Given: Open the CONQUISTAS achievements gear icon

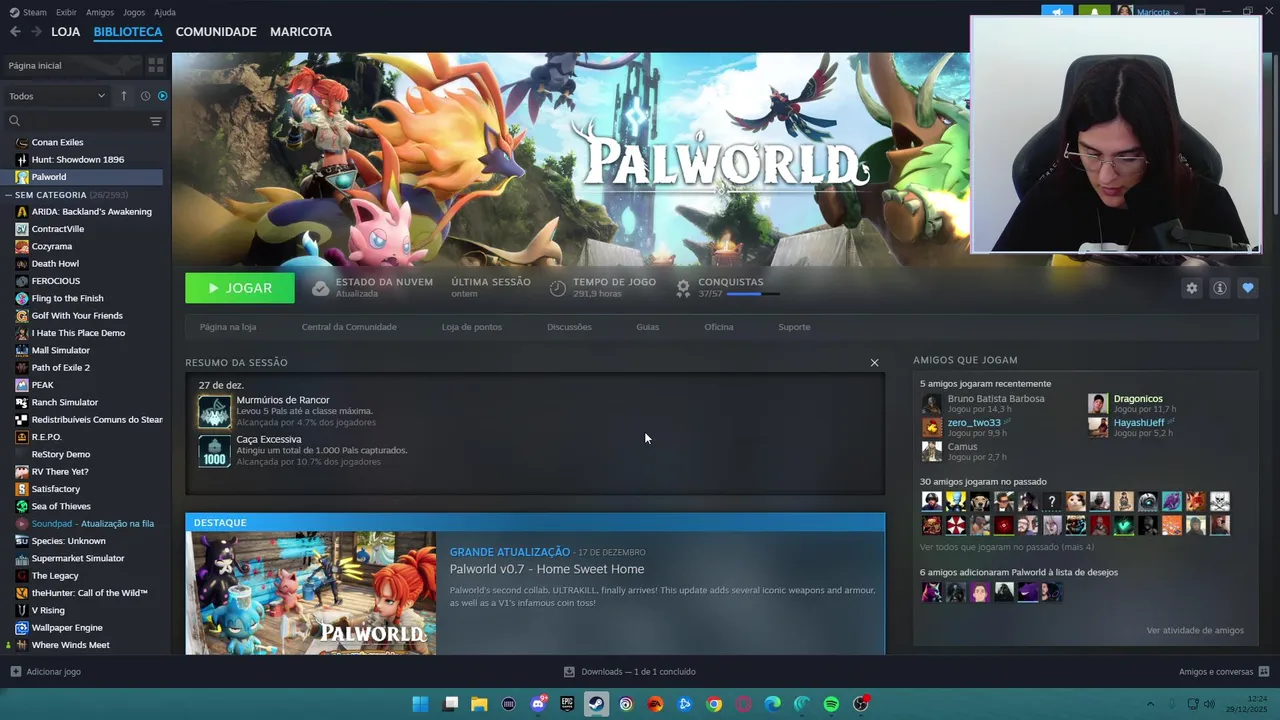Looking at the screenshot, I should coord(683,288).
